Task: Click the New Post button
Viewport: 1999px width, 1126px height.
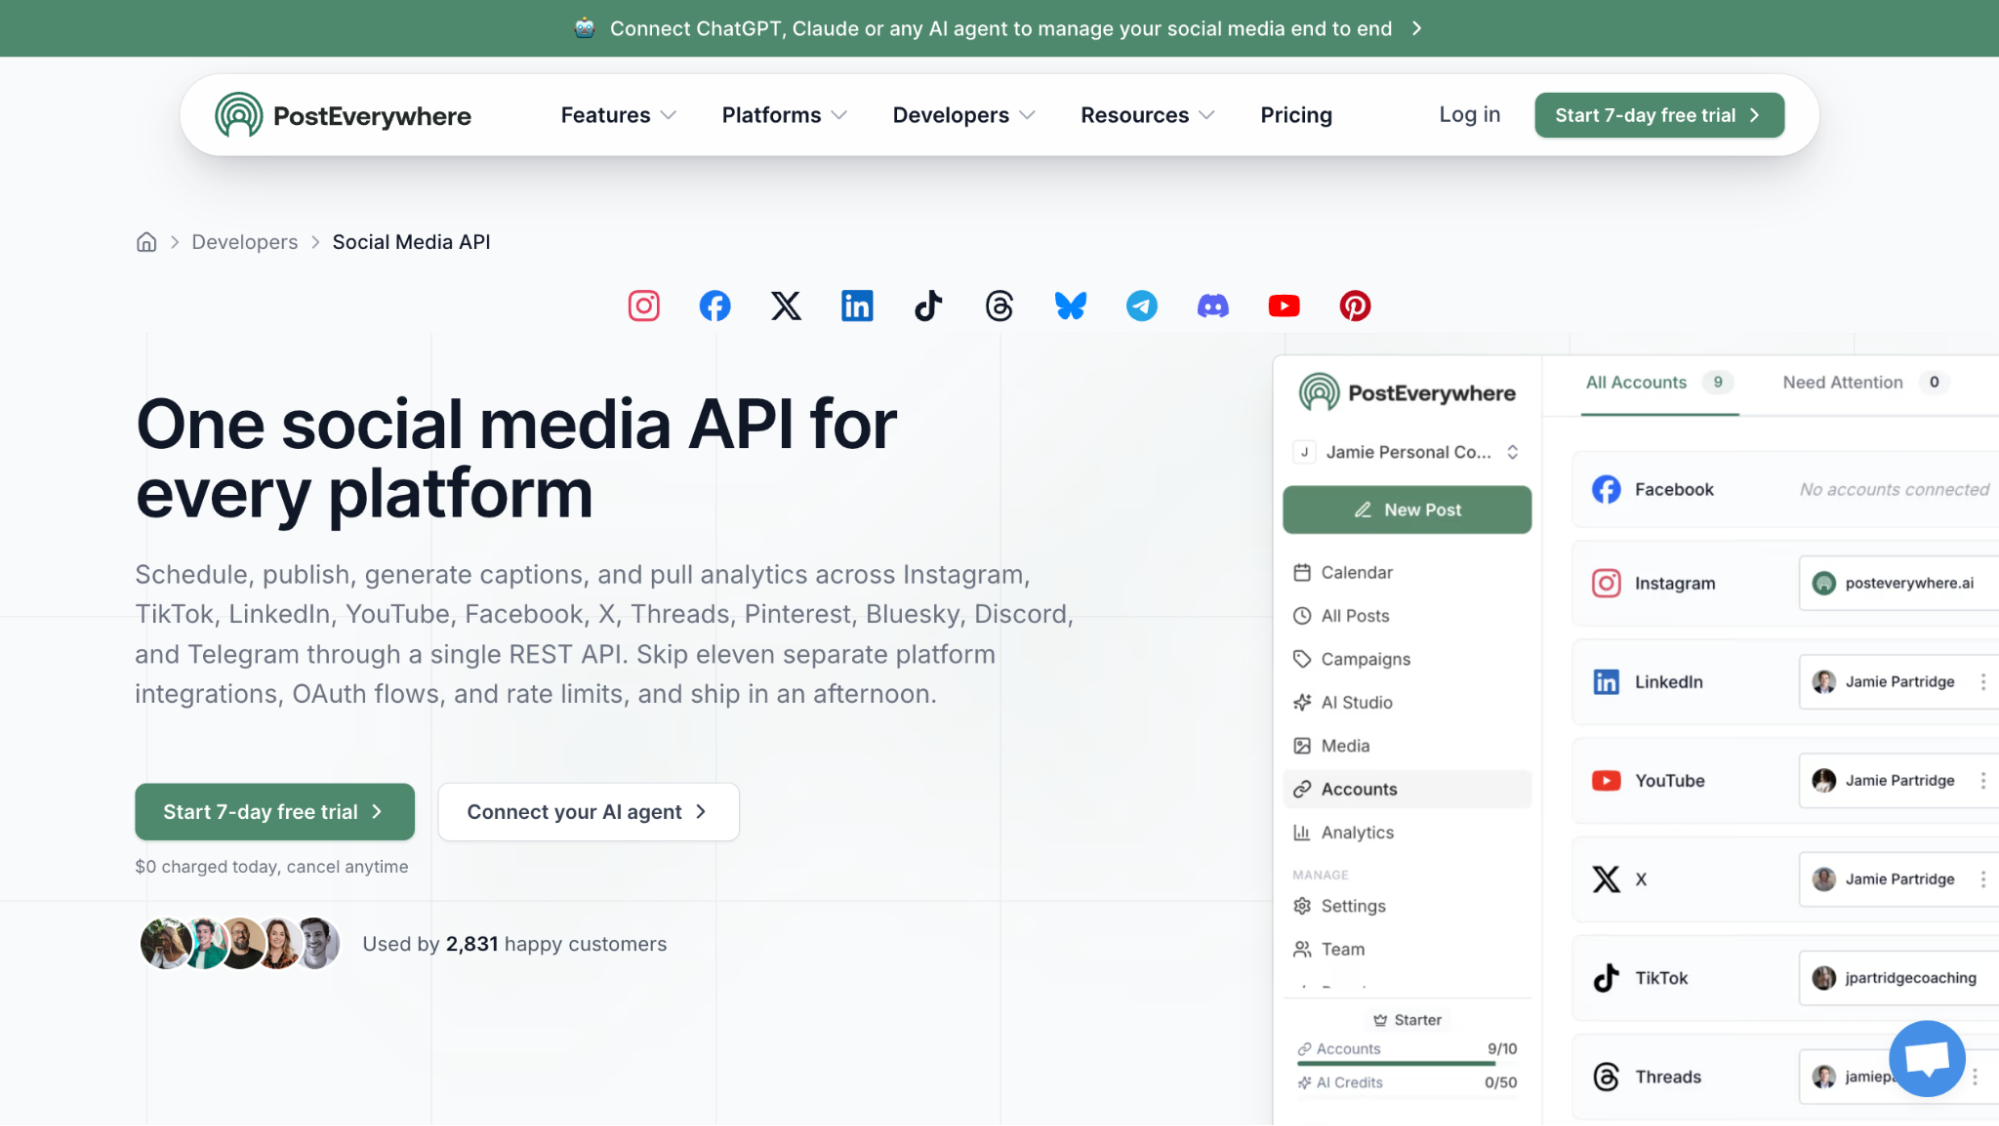Action: click(x=1407, y=510)
